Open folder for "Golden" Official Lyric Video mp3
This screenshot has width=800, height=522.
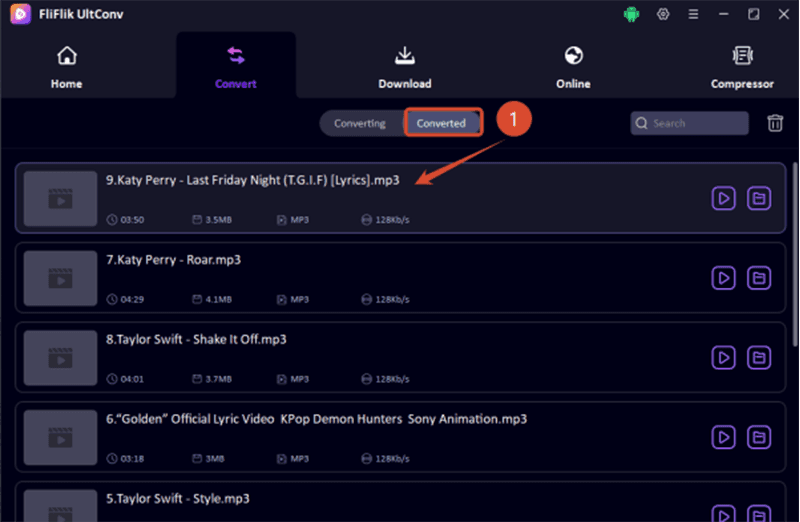[759, 437]
